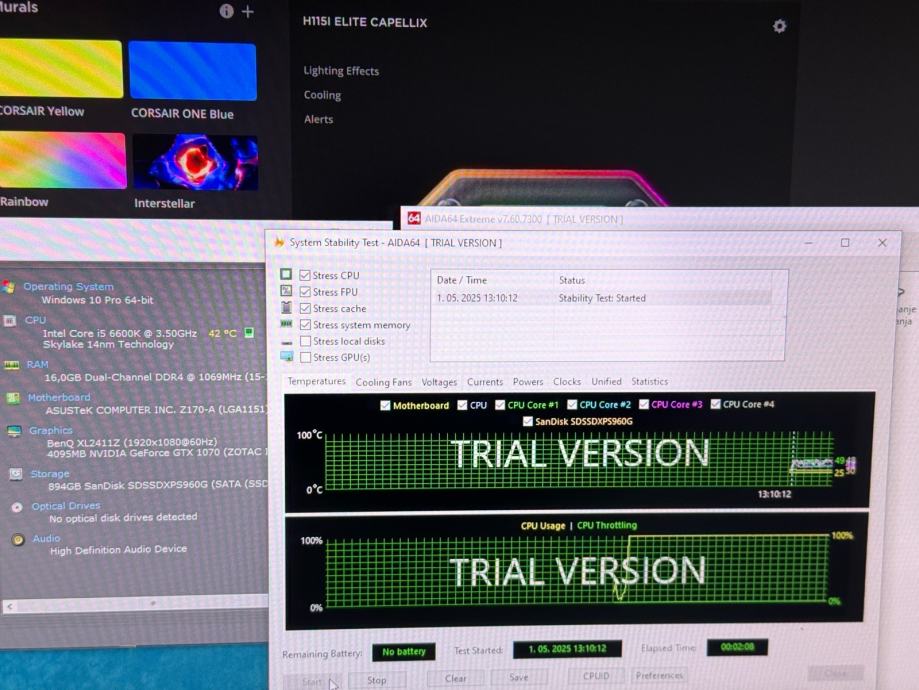Open Lighting Effects in iCUE
The width and height of the screenshot is (919, 690).
[341, 71]
